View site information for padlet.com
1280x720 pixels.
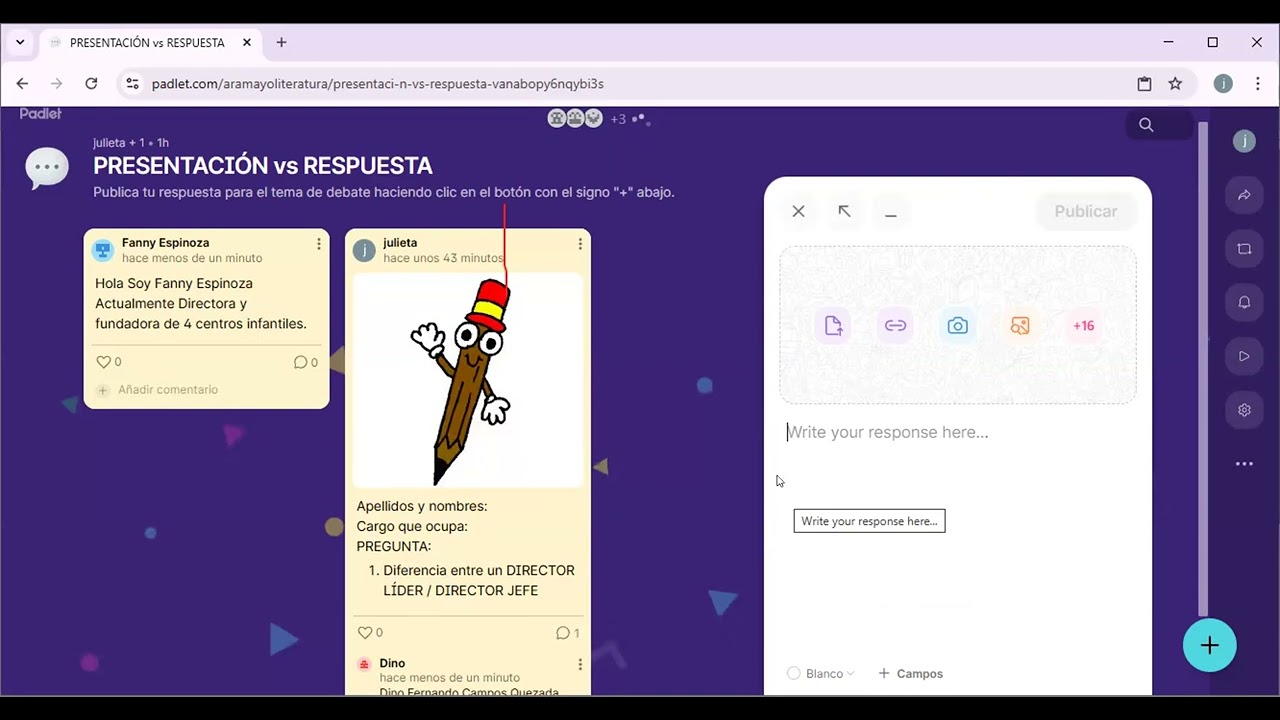click(132, 84)
